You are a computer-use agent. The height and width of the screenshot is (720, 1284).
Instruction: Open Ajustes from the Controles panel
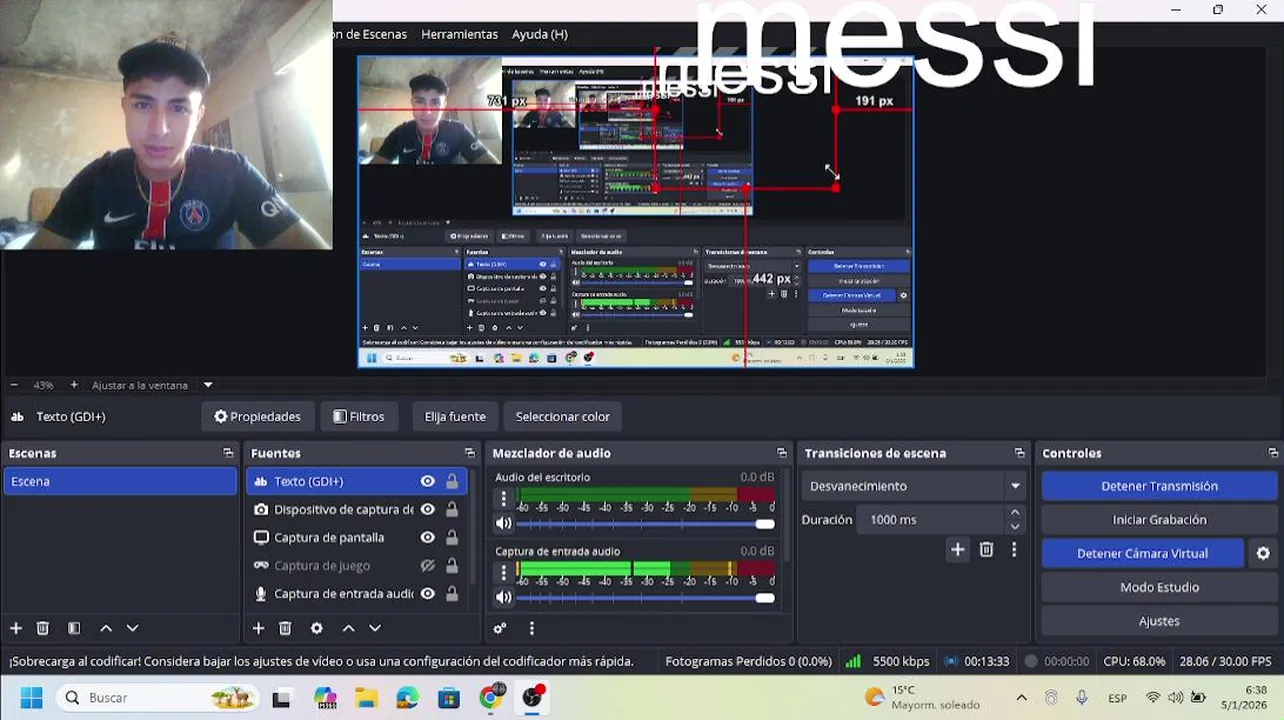[1159, 621]
